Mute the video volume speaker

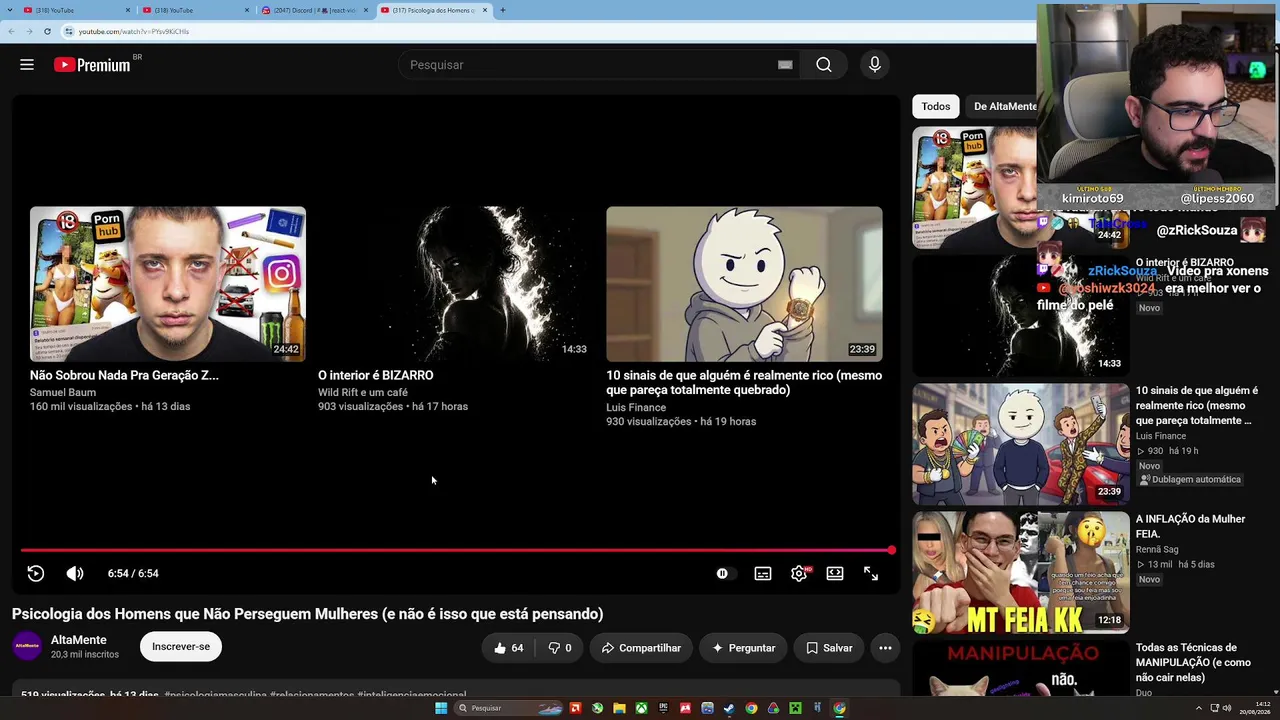coord(75,573)
